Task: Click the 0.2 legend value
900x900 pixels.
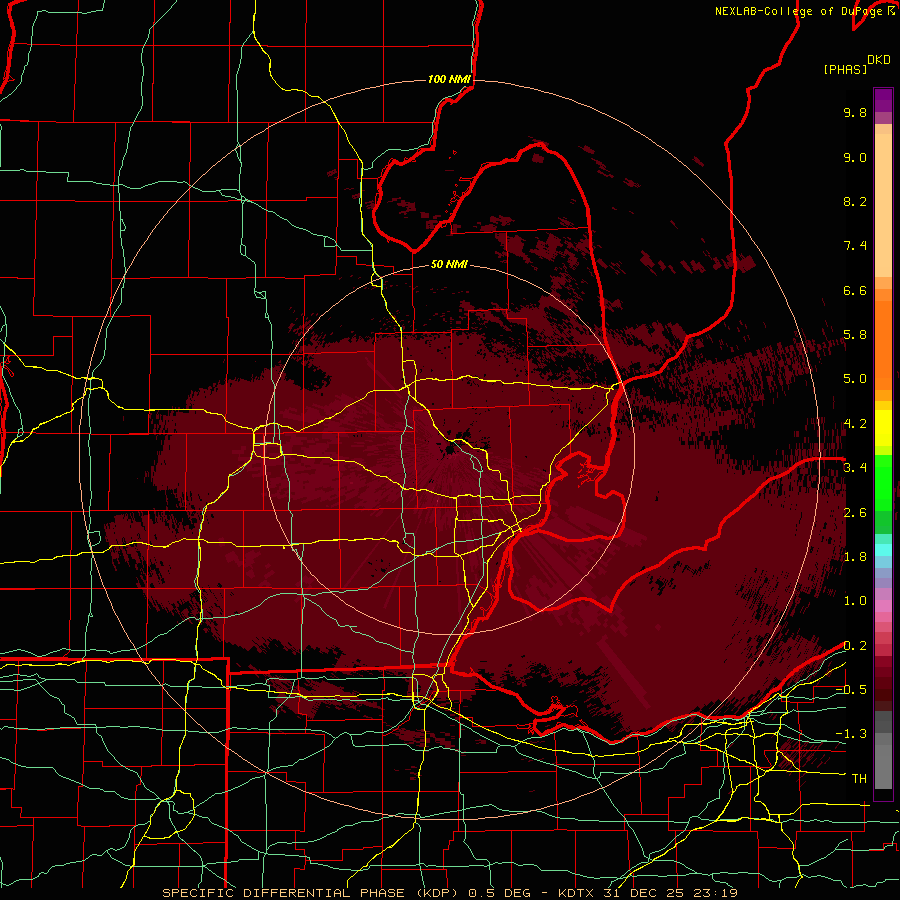Action: click(855, 646)
